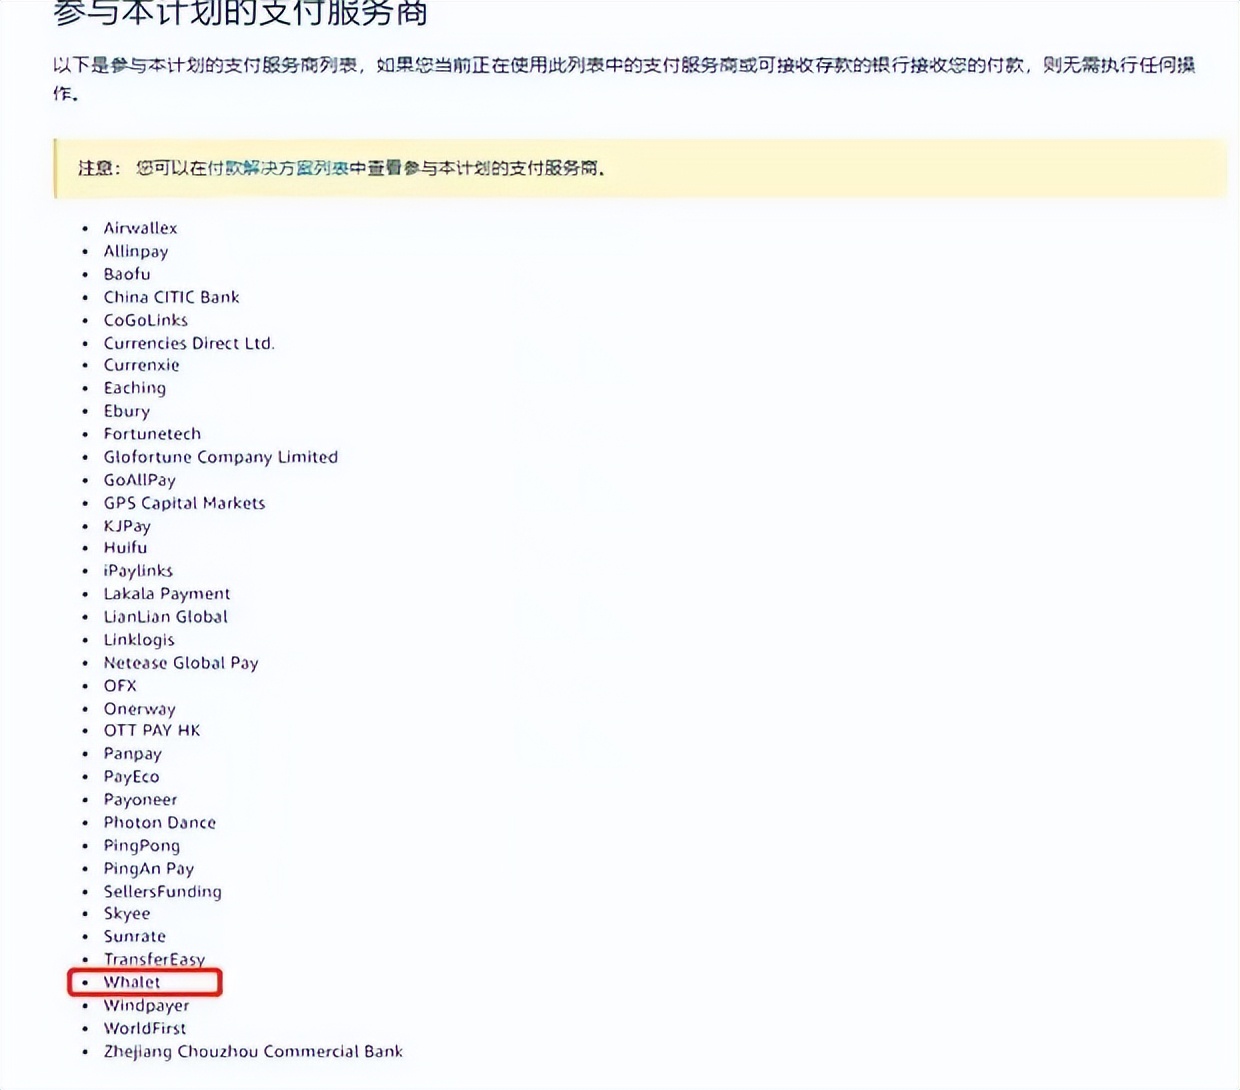The height and width of the screenshot is (1090, 1240).
Task: Open the Glofortune Company Limited entry
Action: pos(222,456)
